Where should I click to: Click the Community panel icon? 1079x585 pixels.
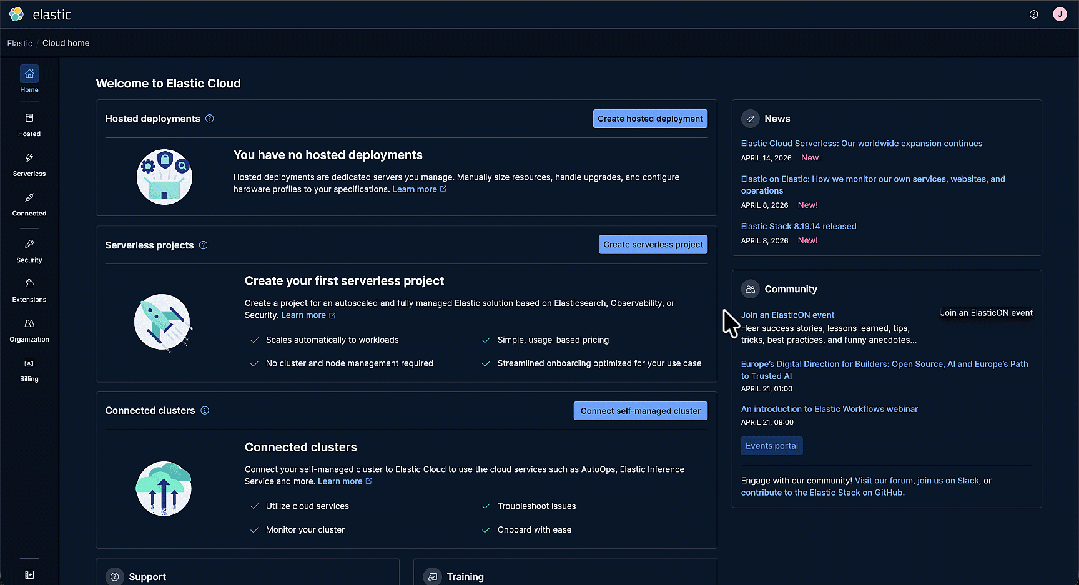point(750,289)
